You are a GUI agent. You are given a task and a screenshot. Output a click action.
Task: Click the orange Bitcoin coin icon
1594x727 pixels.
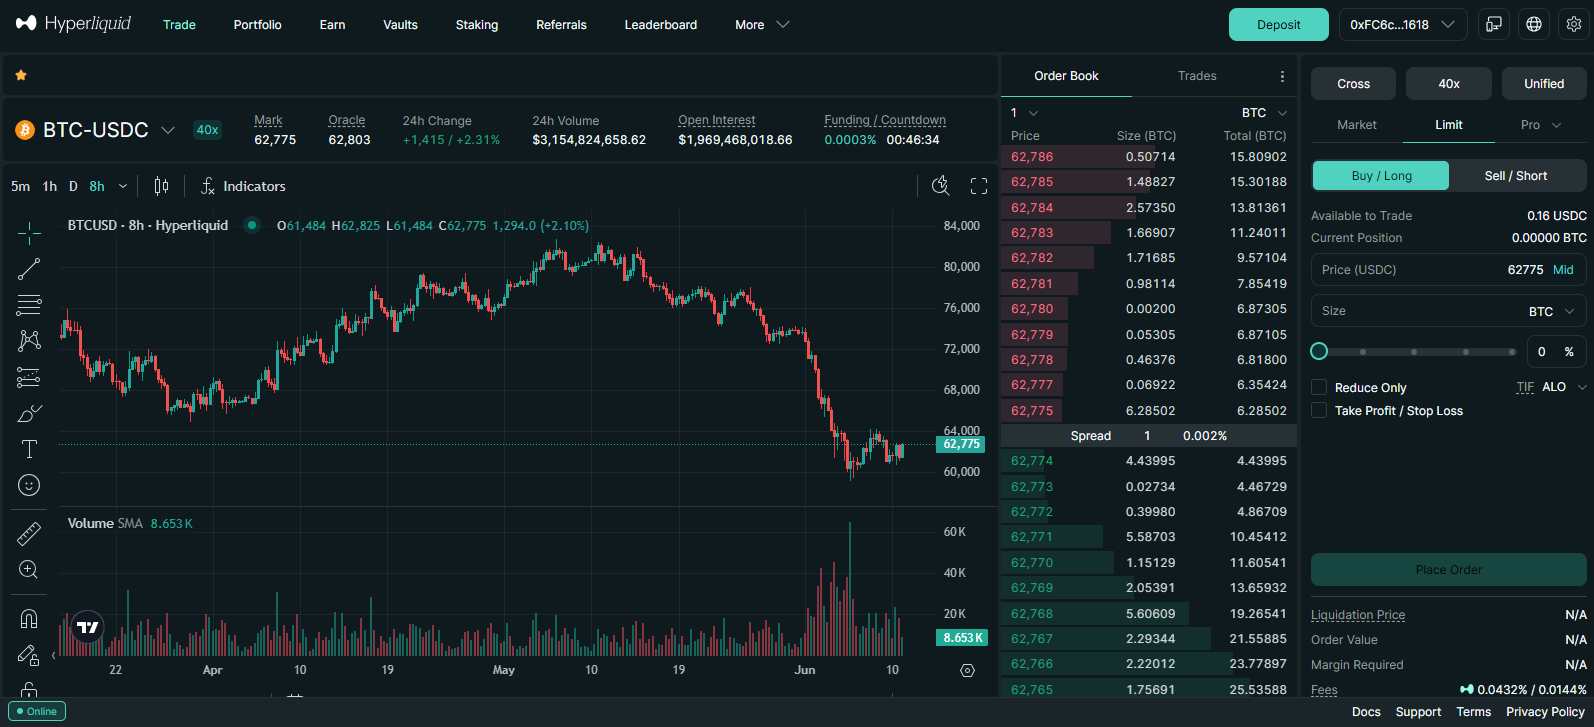(x=25, y=130)
